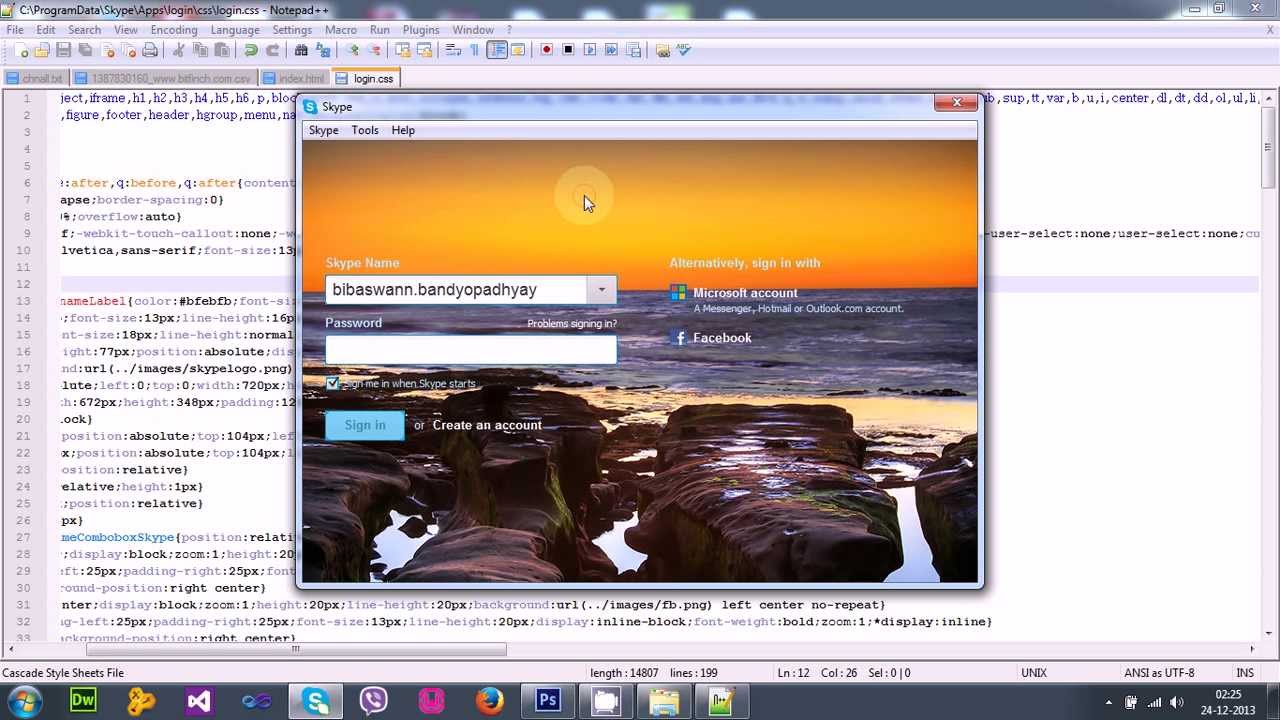This screenshot has width=1280, height=720.
Task: Sign in with Microsoft account
Action: click(745, 293)
